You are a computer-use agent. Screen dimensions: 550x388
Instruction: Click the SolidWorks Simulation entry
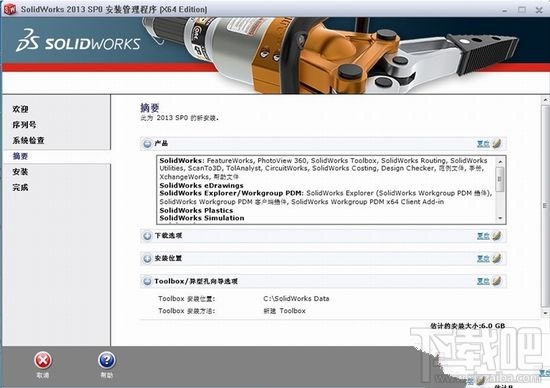[202, 218]
